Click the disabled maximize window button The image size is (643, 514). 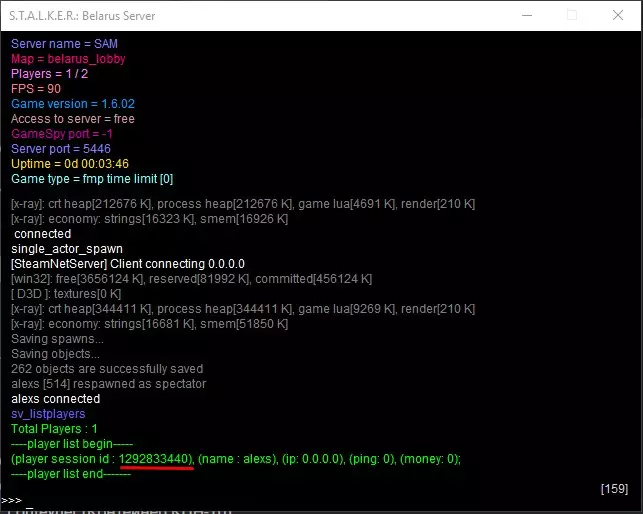point(572,16)
